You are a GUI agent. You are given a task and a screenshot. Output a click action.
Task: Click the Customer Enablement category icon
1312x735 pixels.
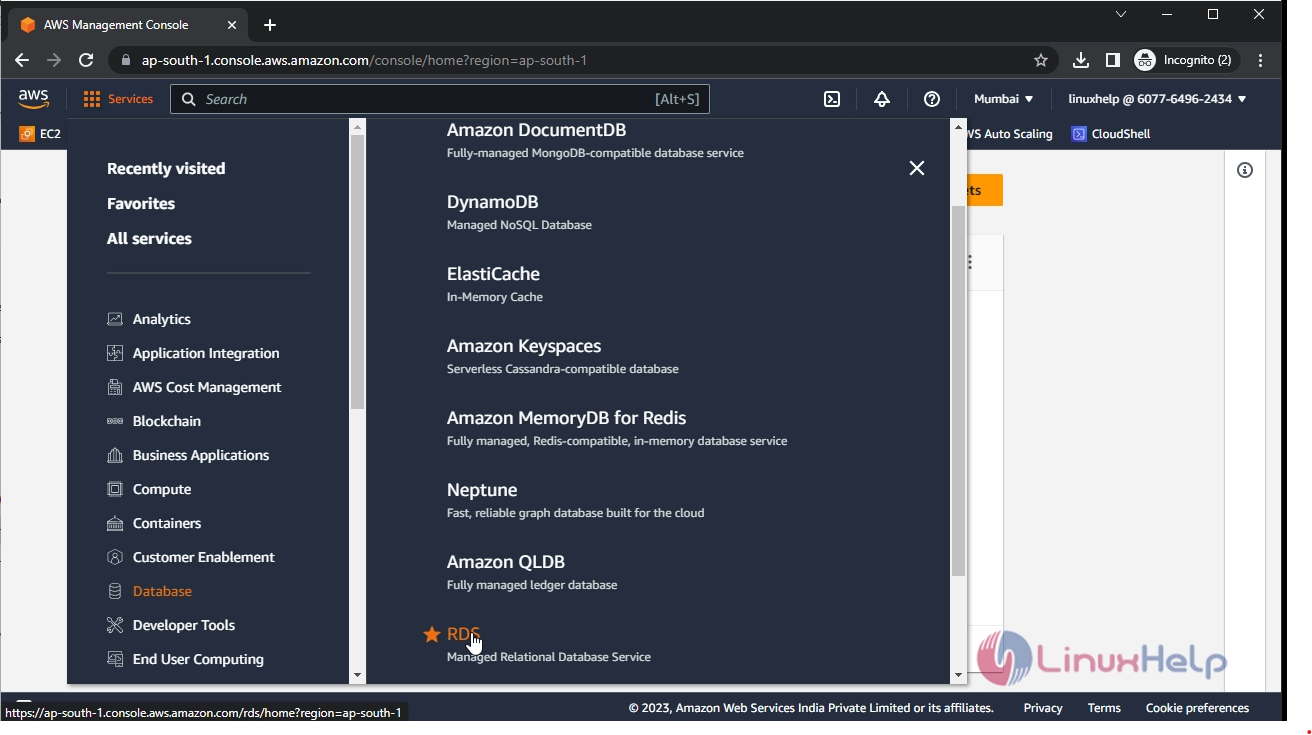point(115,557)
